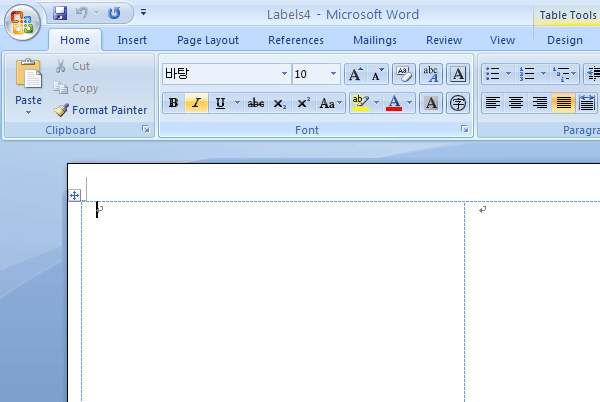Open the Undo history dropdown arrow

96,13
